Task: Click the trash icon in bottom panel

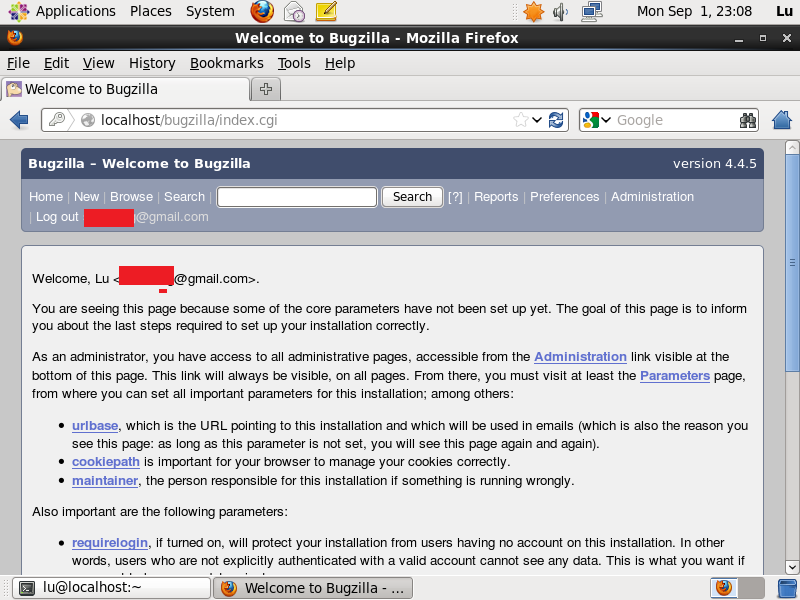Action: (x=787, y=588)
